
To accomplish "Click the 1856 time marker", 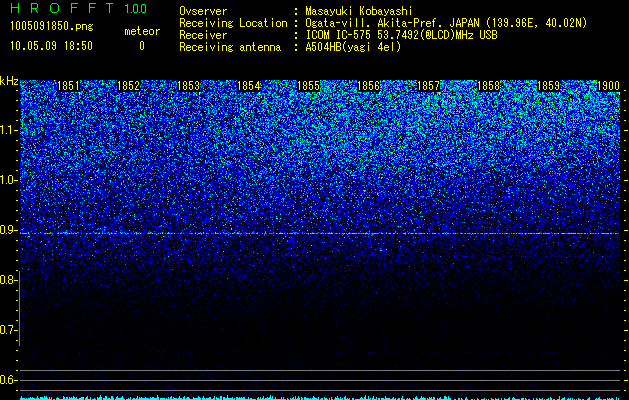I will tap(368, 86).
